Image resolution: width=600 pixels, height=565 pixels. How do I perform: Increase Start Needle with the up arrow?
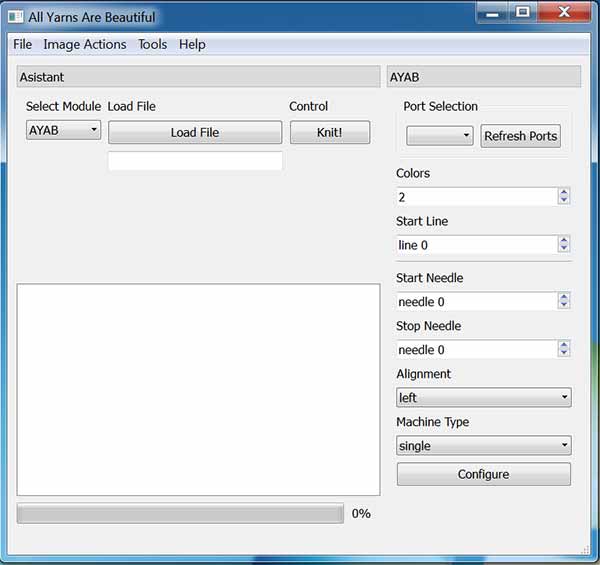tap(564, 297)
